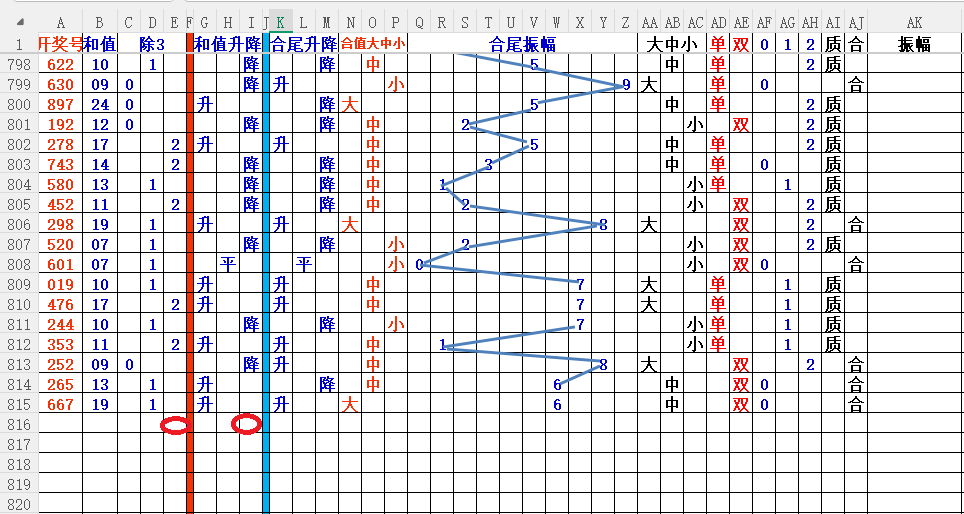Image resolution: width=964 pixels, height=514 pixels.
Task: Click the 单 header in row 1
Action: point(717,44)
